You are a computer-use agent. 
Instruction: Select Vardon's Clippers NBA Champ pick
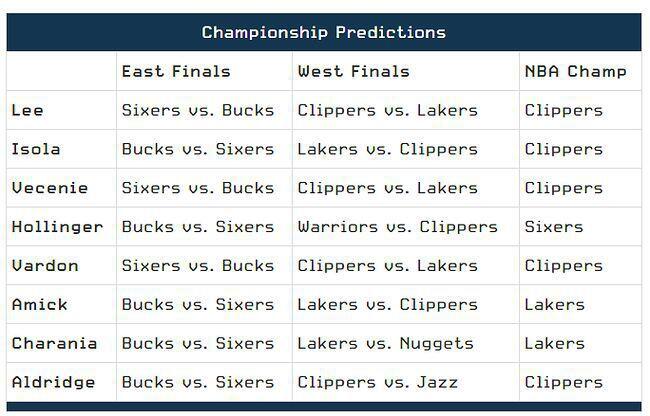(x=563, y=266)
